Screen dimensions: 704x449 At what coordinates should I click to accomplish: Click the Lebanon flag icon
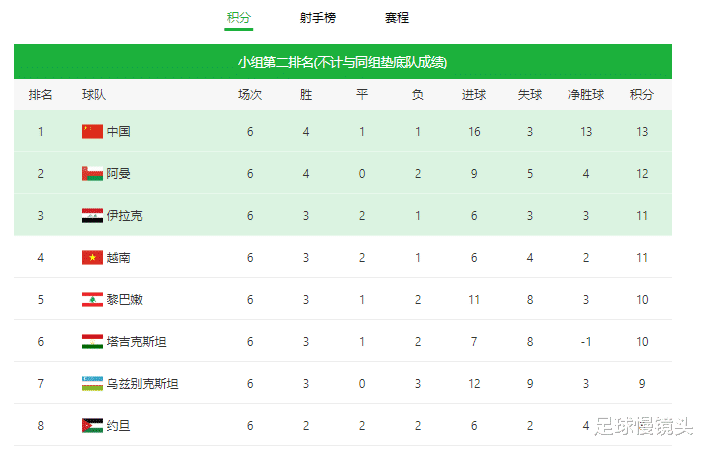92,299
